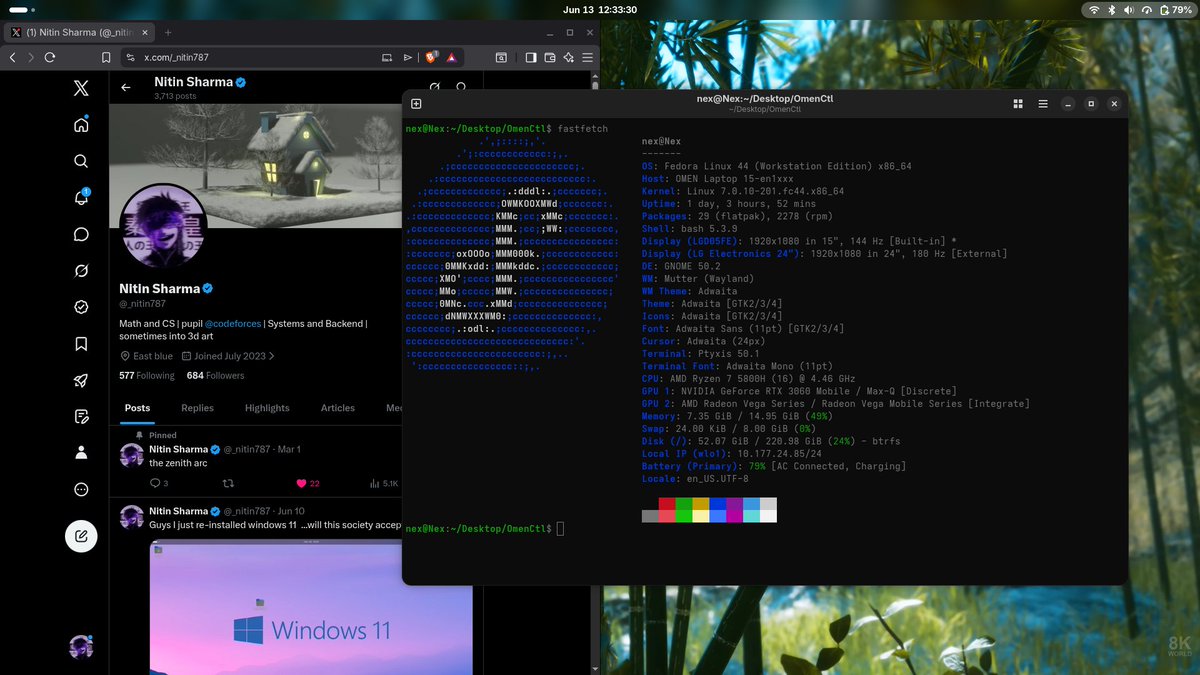Toggle the browser sidebar panel
The width and height of the screenshot is (1200, 675).
click(x=531, y=58)
